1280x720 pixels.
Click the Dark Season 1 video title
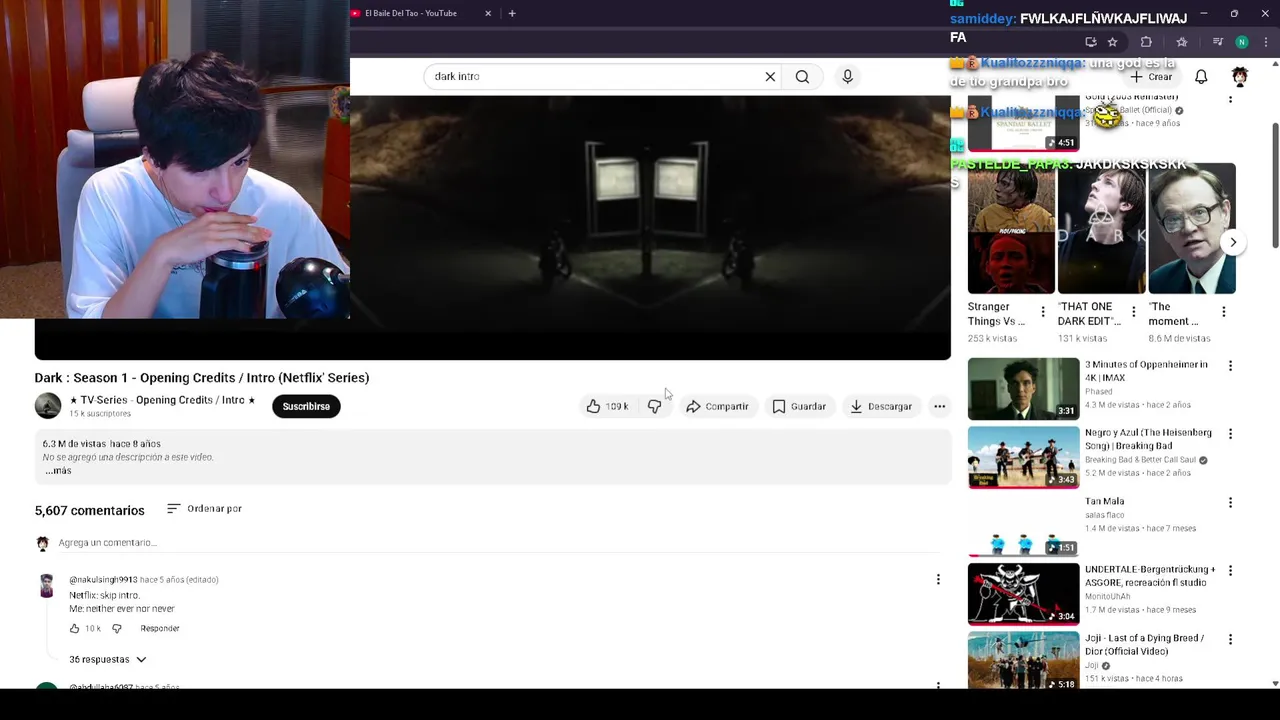tap(202, 378)
